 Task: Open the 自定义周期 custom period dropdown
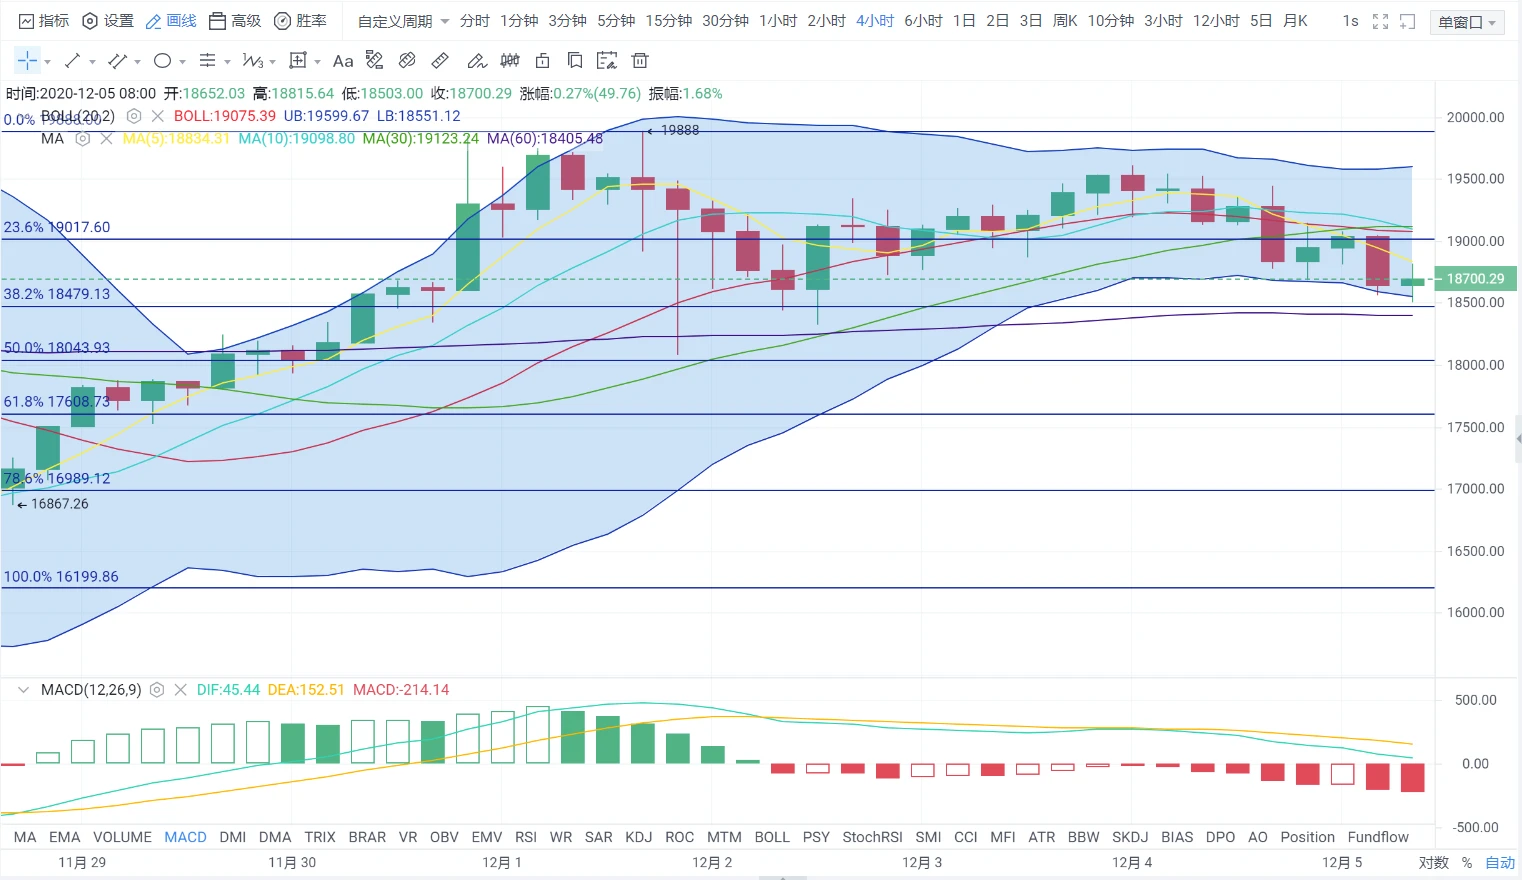click(403, 21)
